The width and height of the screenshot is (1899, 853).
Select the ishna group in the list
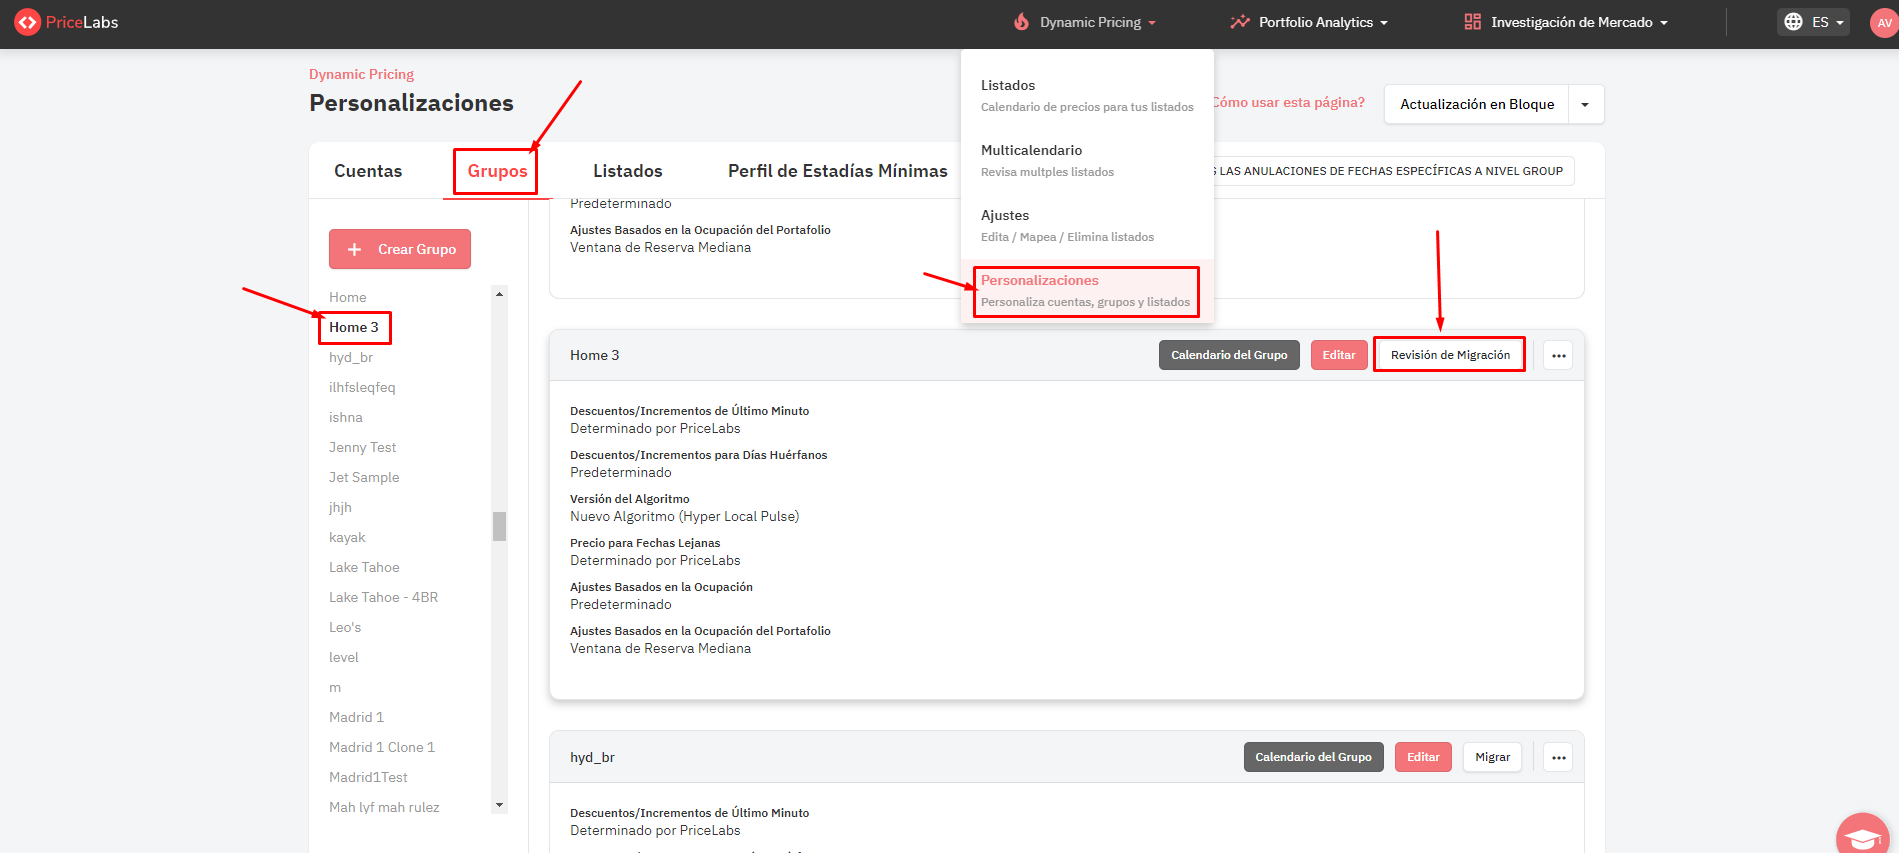pos(345,417)
